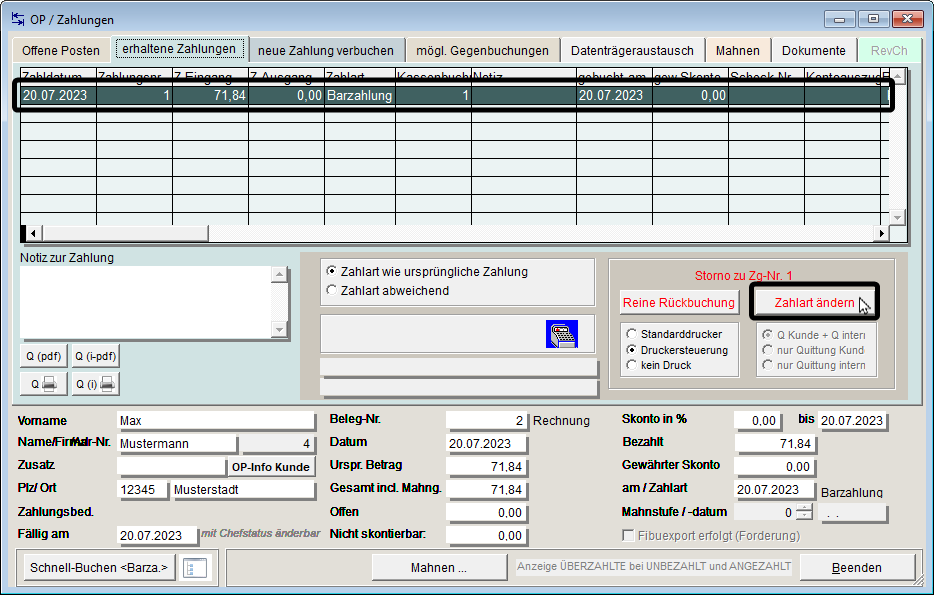Click the Zusatz input field

[171, 466]
